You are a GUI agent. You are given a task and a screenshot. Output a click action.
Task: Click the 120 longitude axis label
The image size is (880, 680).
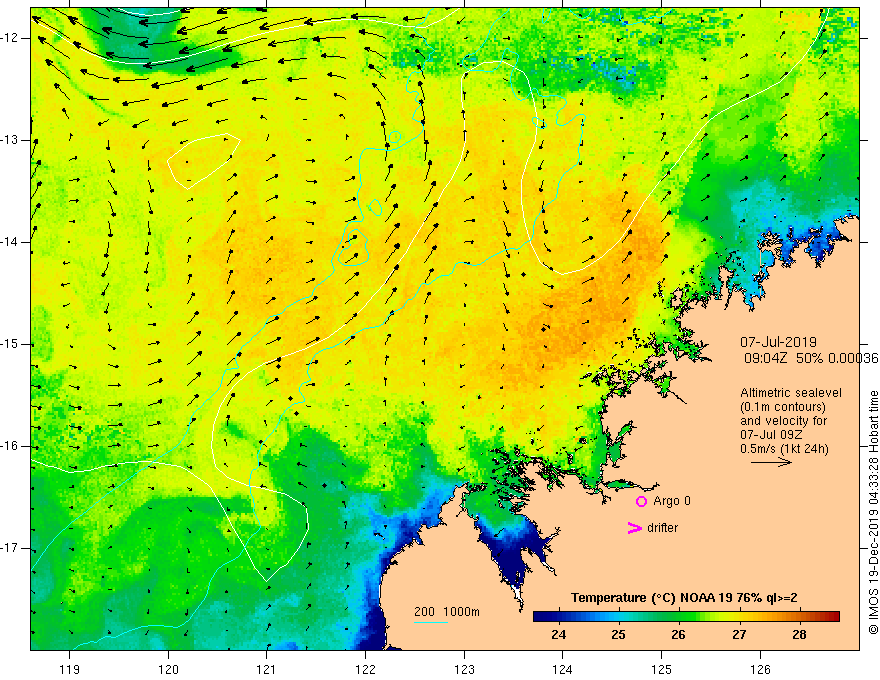(x=168, y=669)
